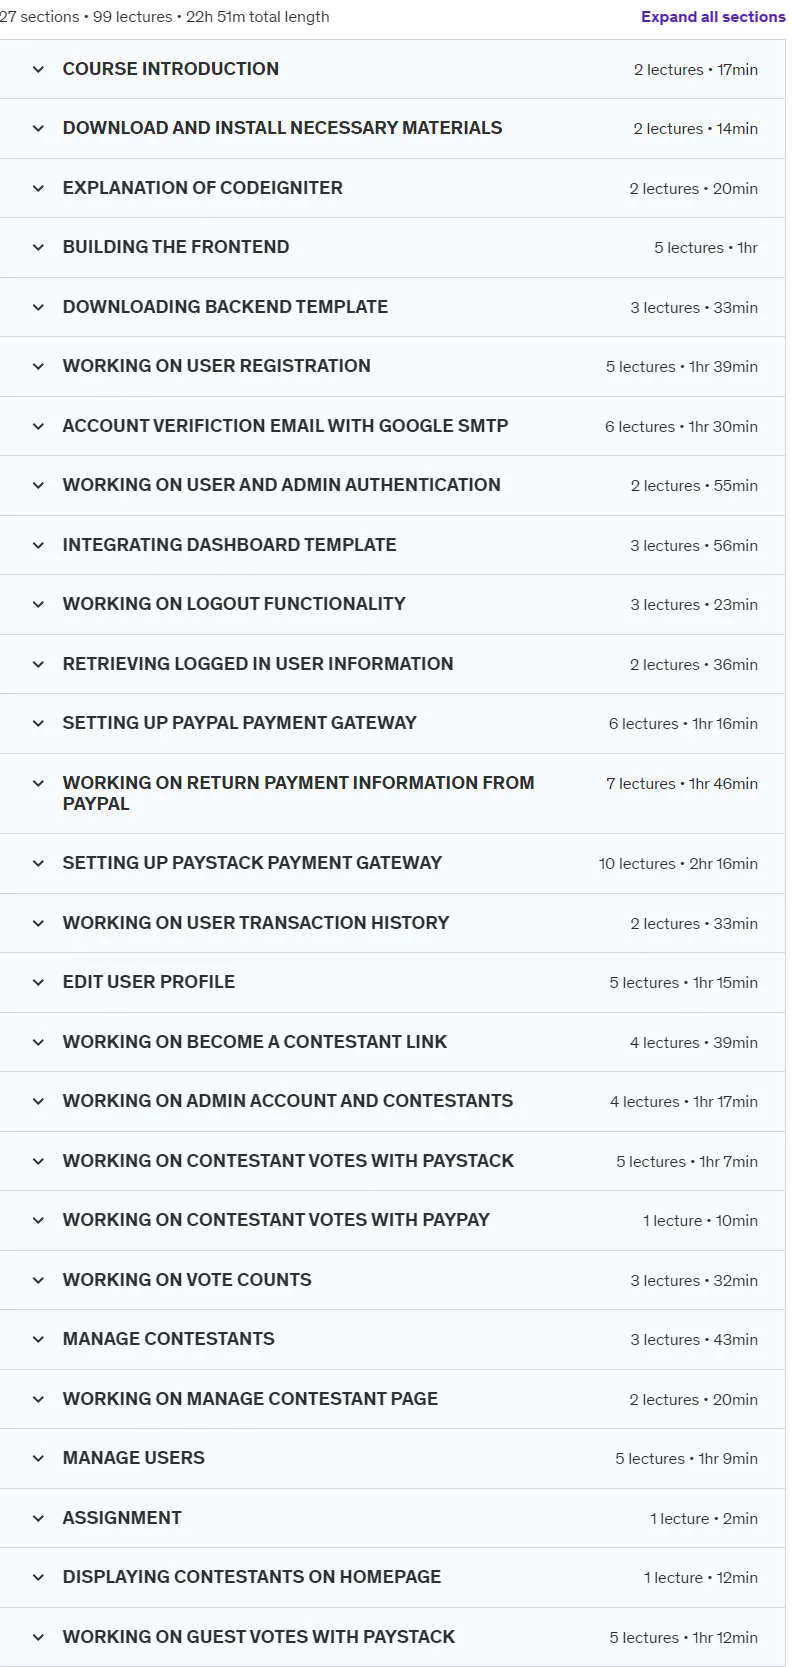
Task: Click chevron next to MANAGE USERS
Action: point(38,1459)
